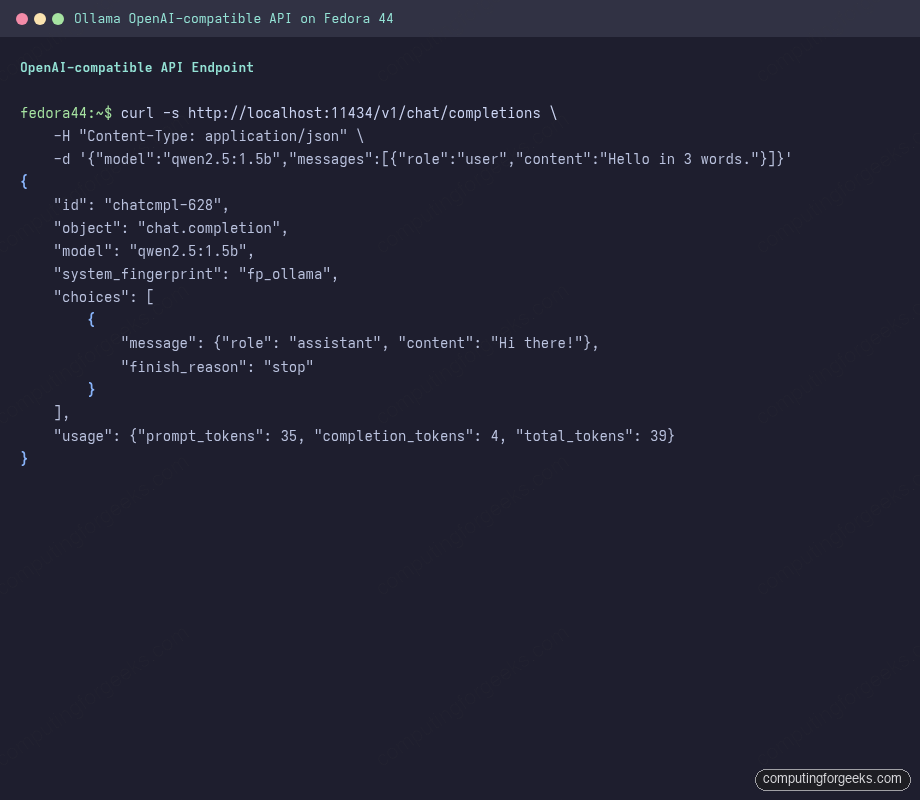Click the 'OpenAI-compatible API Endpoint' heading
Image resolution: width=920 pixels, height=800 pixels.
(137, 67)
